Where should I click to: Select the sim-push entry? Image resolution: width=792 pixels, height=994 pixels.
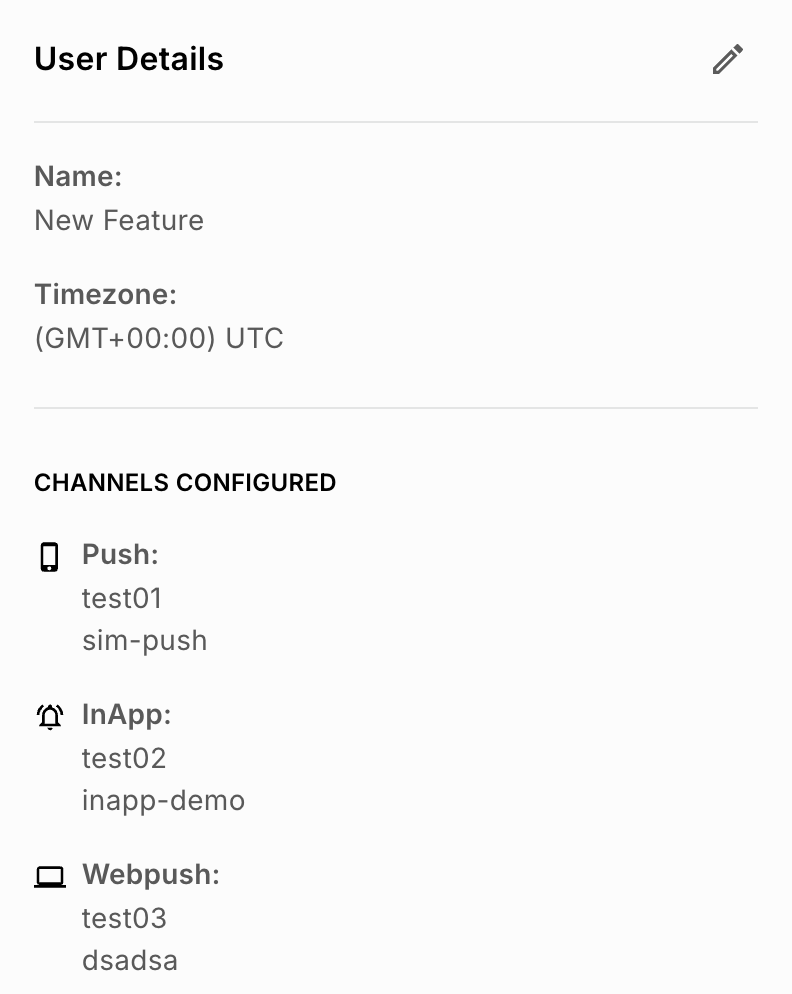[145, 641]
